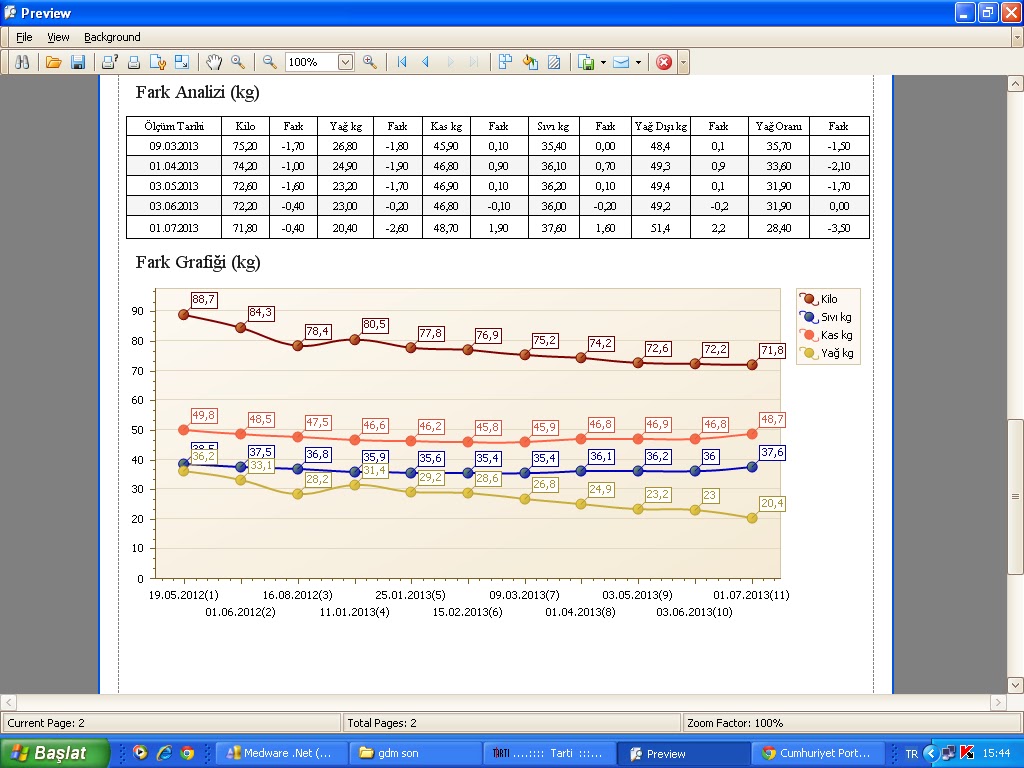1024x768 pixels.
Task: Click the Yağ Oranı column header
Action: coord(778,126)
